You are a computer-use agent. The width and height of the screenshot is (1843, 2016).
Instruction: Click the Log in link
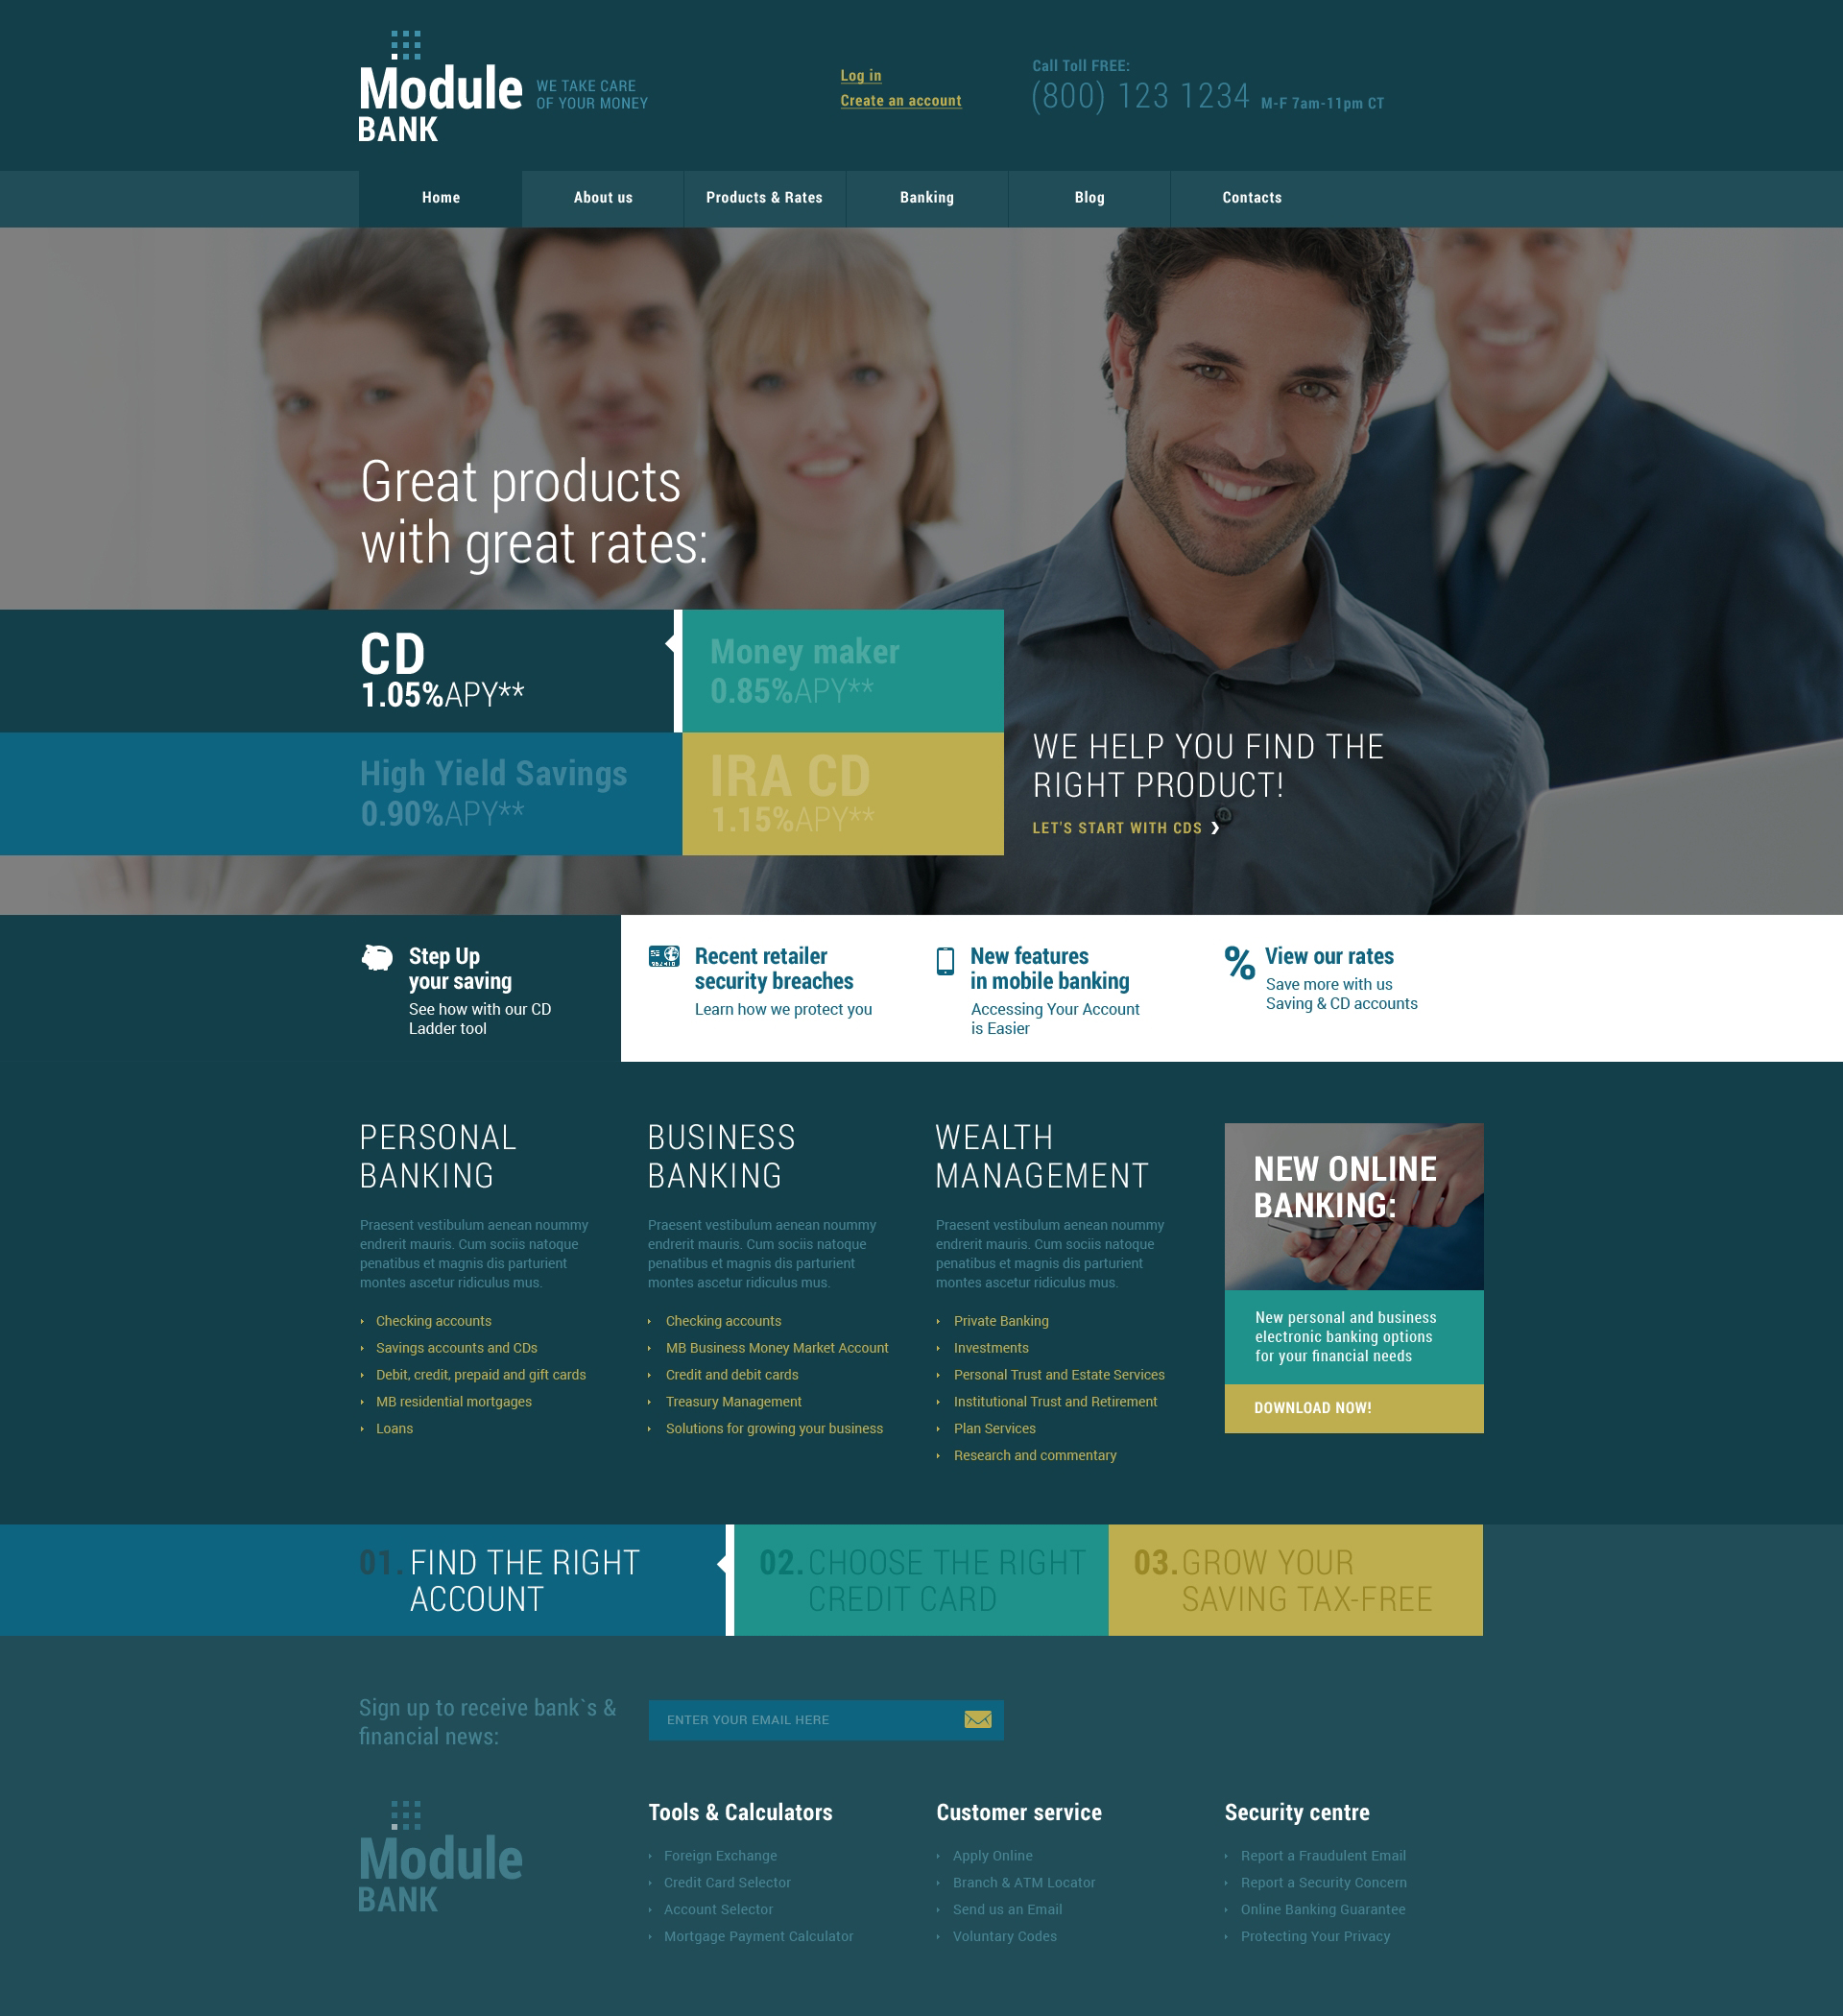860,76
